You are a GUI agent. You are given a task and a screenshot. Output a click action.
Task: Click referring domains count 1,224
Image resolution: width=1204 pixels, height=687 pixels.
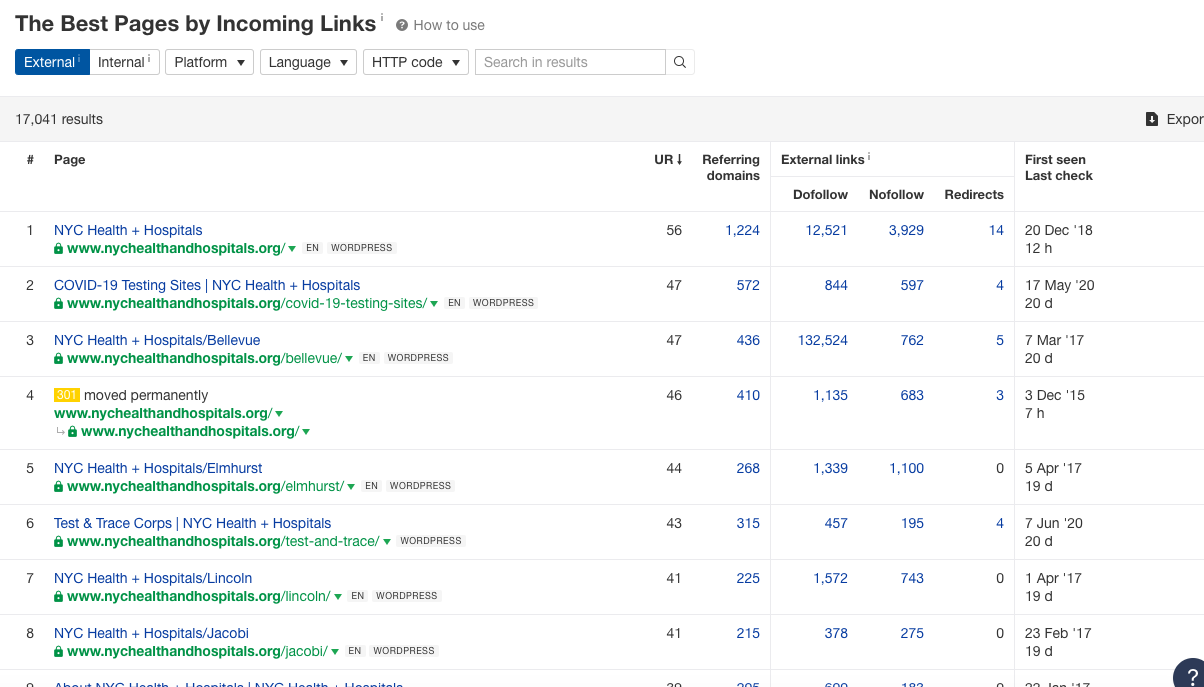(x=742, y=230)
